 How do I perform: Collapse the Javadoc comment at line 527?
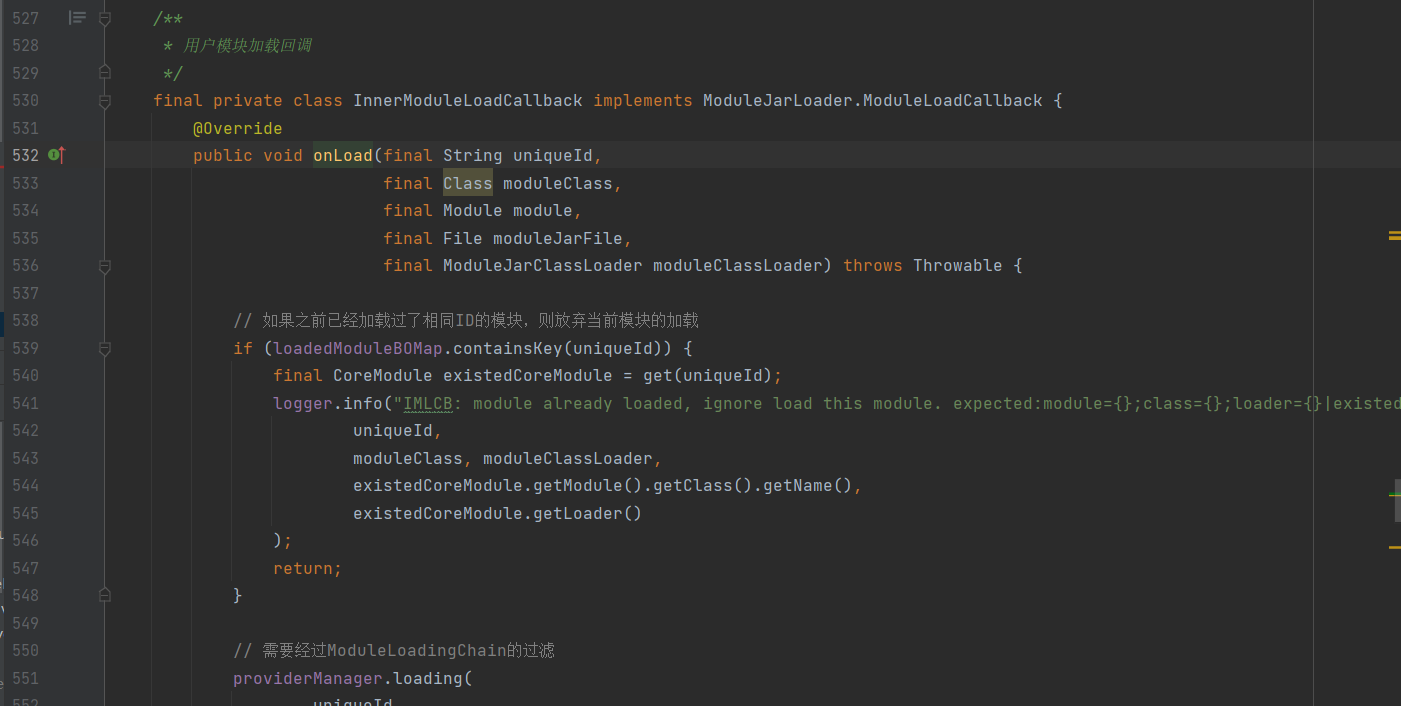pyautogui.click(x=105, y=18)
